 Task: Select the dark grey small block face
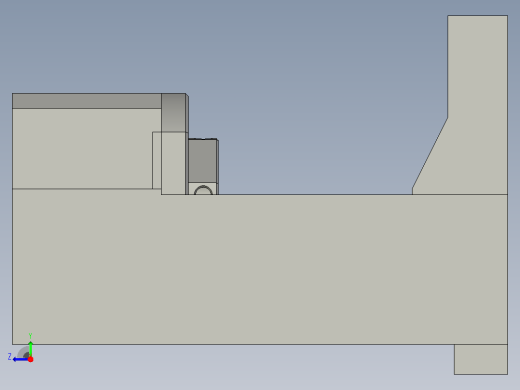coord(202,161)
